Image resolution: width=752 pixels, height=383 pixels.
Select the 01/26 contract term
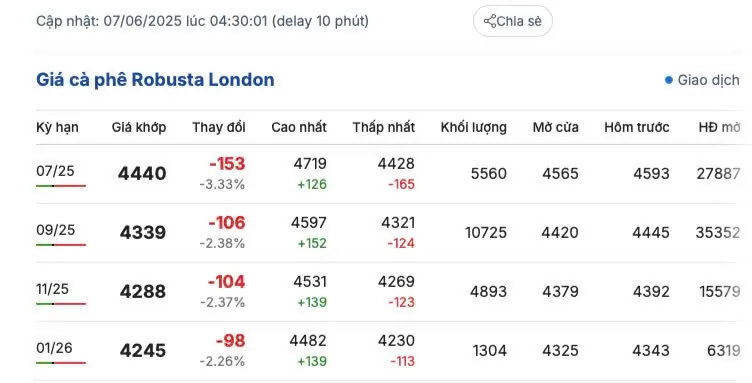click(54, 348)
